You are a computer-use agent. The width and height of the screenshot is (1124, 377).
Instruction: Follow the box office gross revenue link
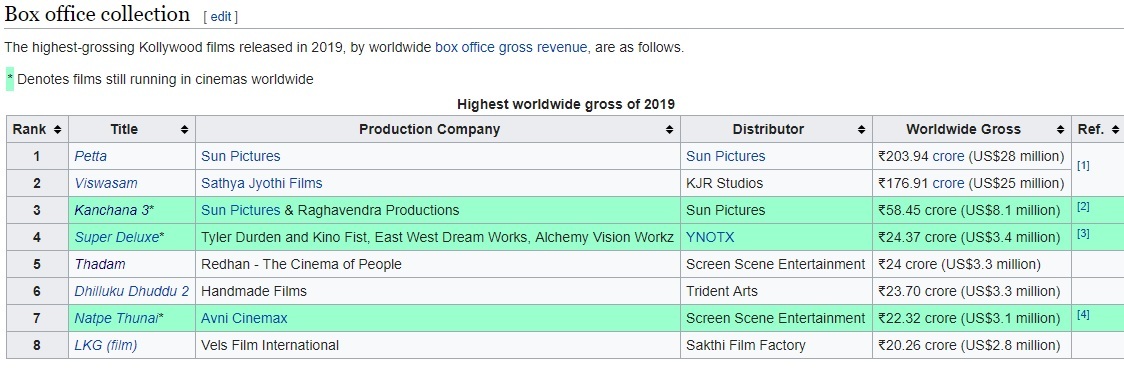pos(511,48)
